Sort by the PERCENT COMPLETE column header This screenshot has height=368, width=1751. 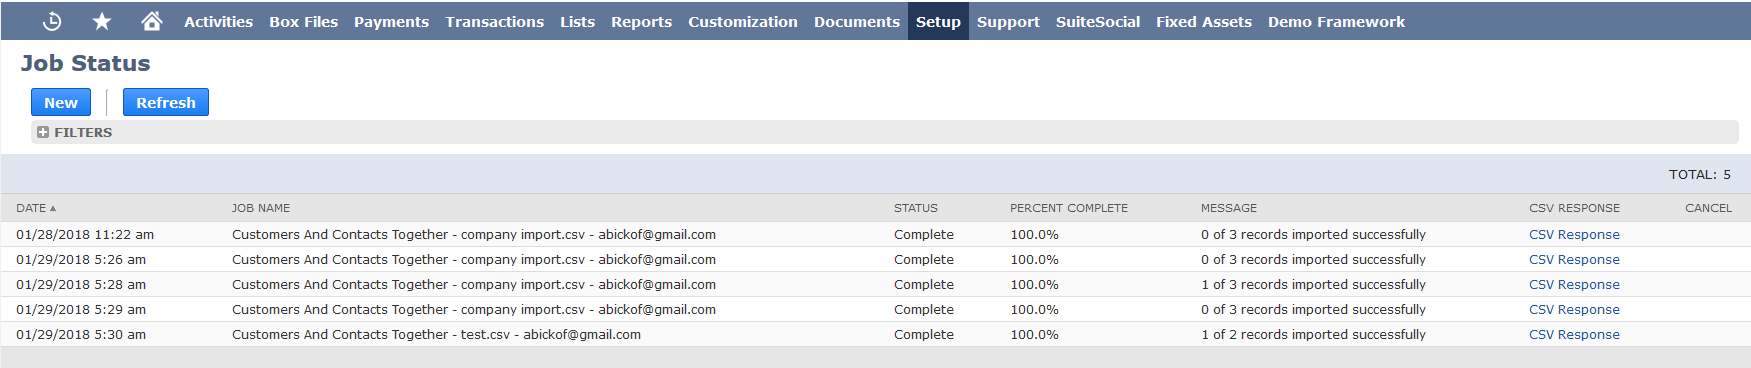point(1069,208)
